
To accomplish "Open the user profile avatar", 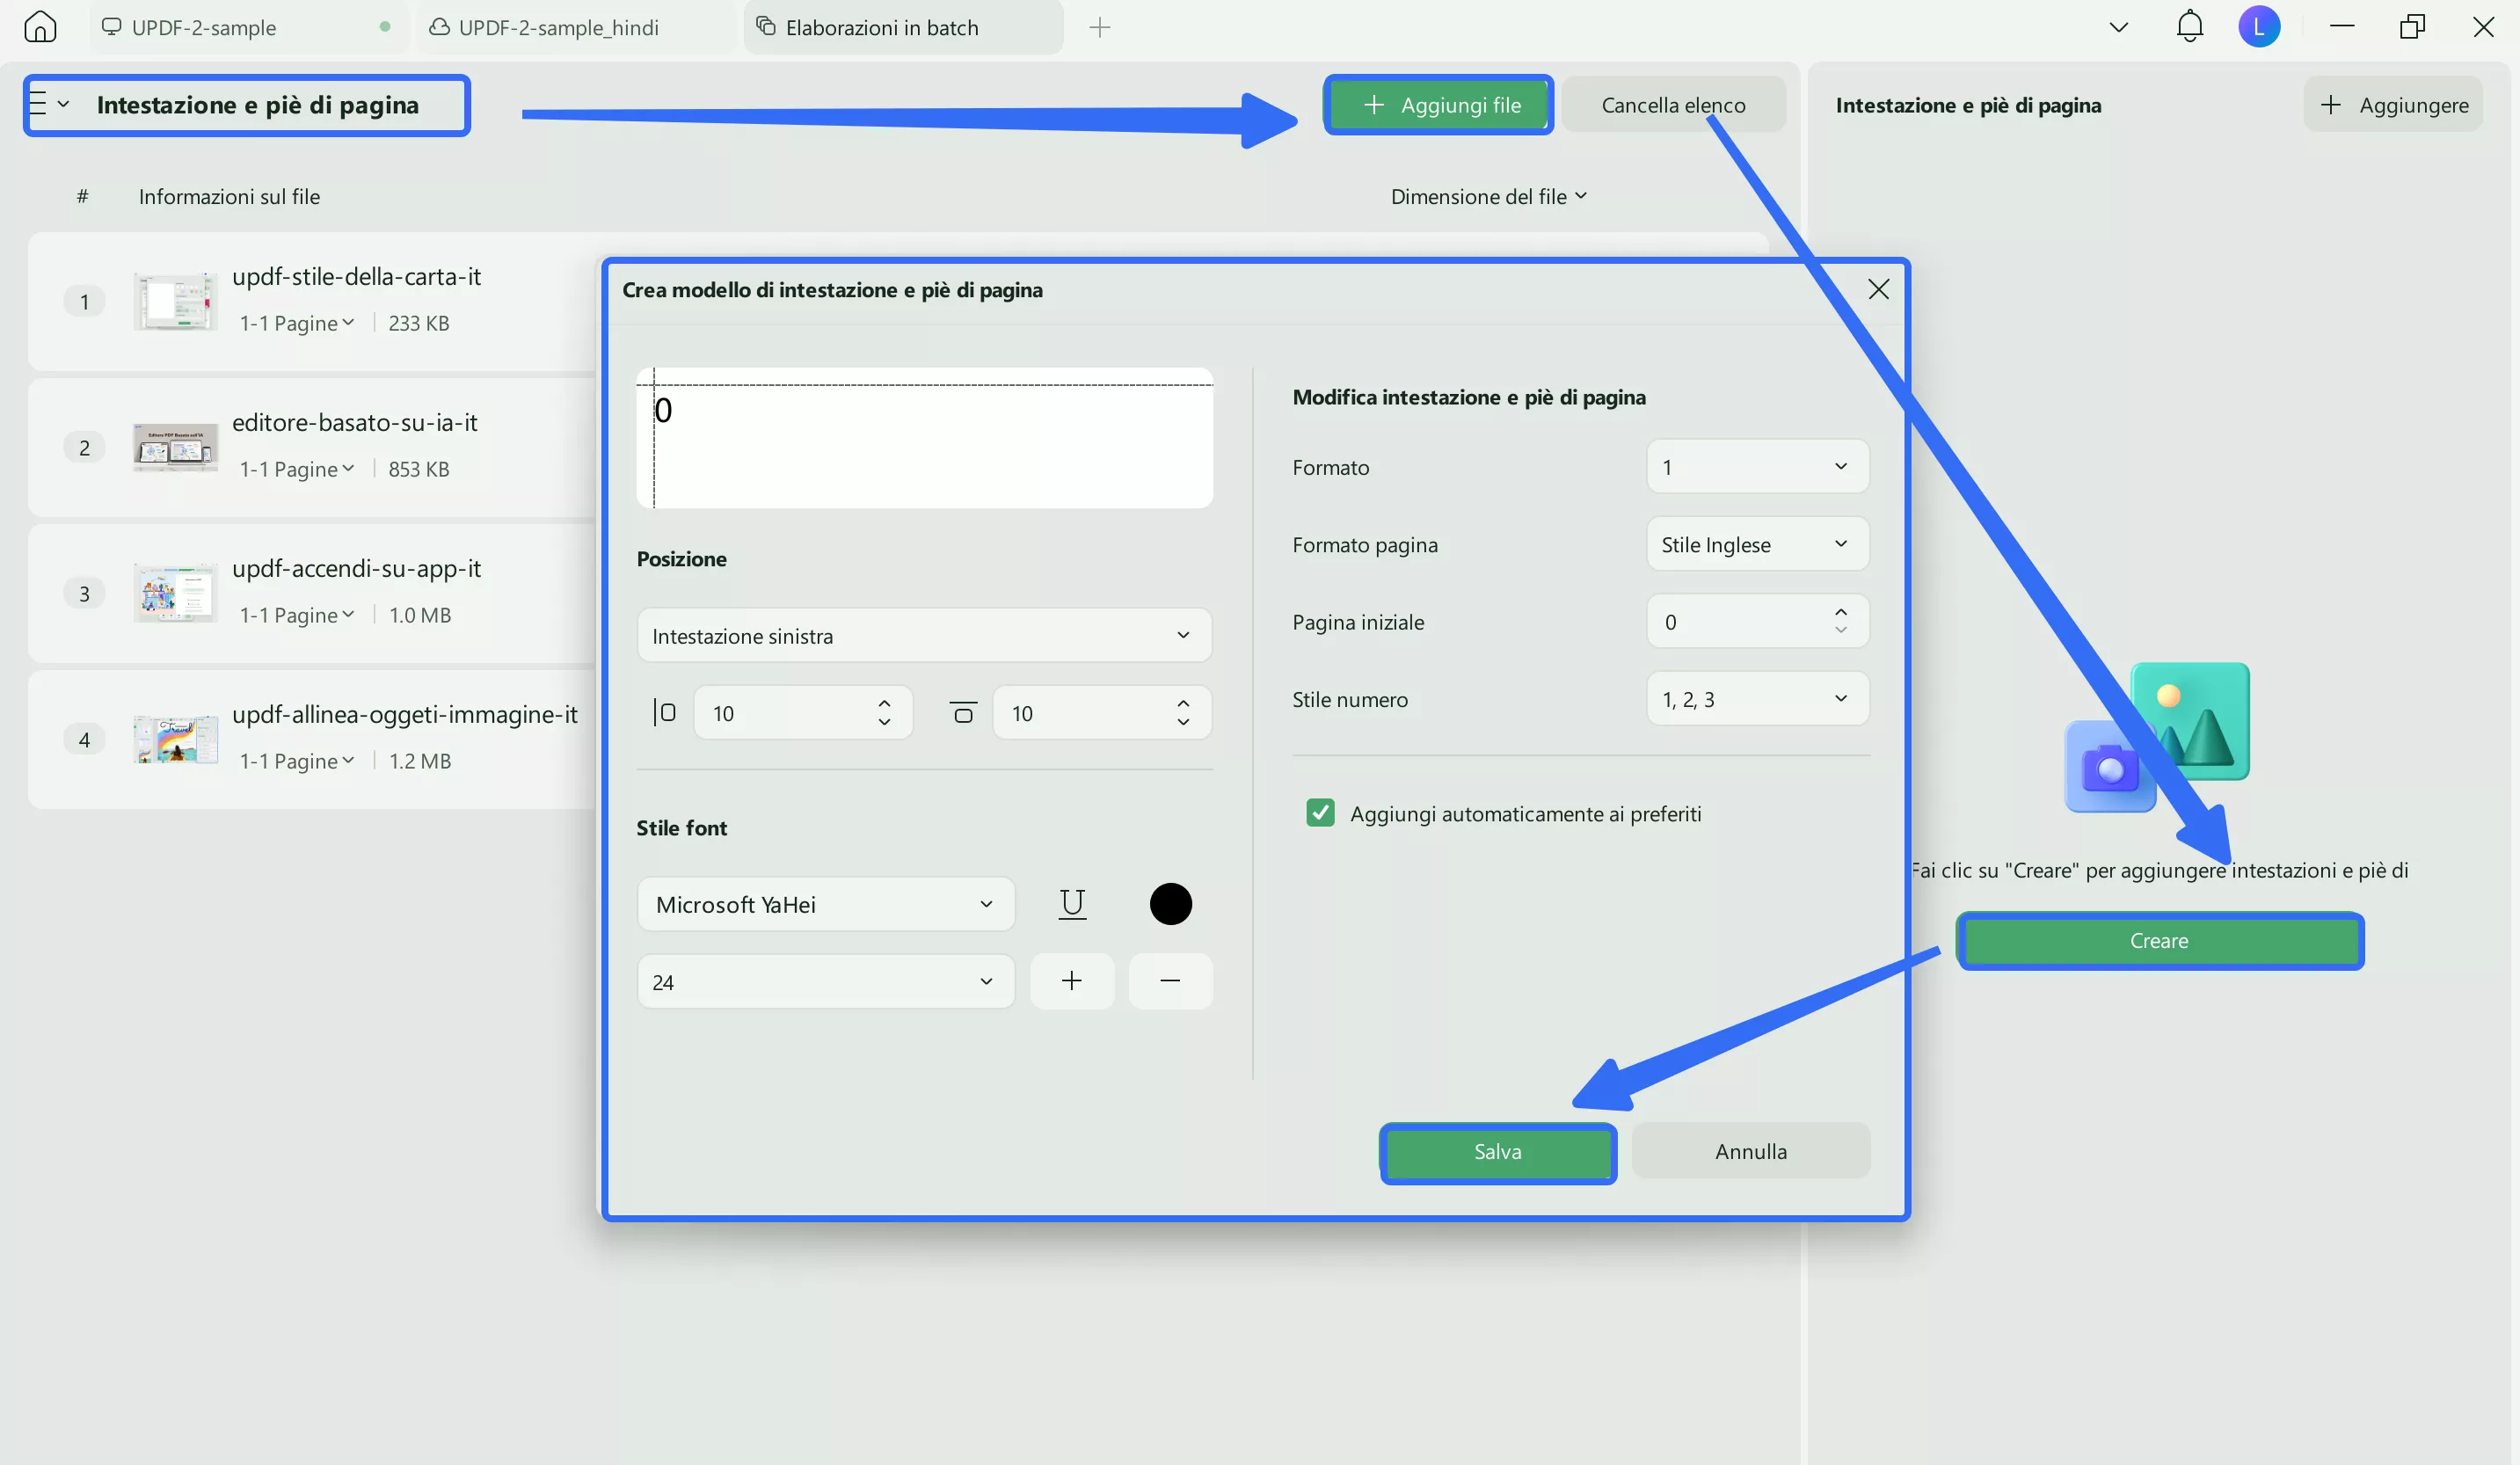I will (2259, 27).
